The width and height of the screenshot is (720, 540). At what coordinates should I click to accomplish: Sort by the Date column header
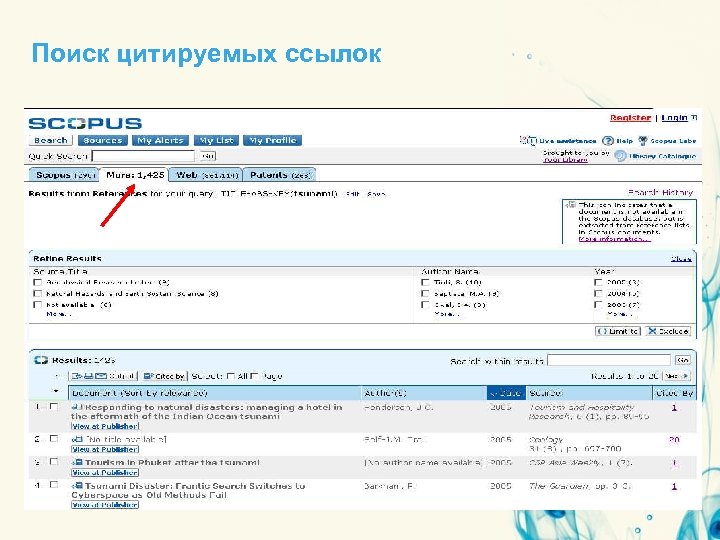point(506,393)
